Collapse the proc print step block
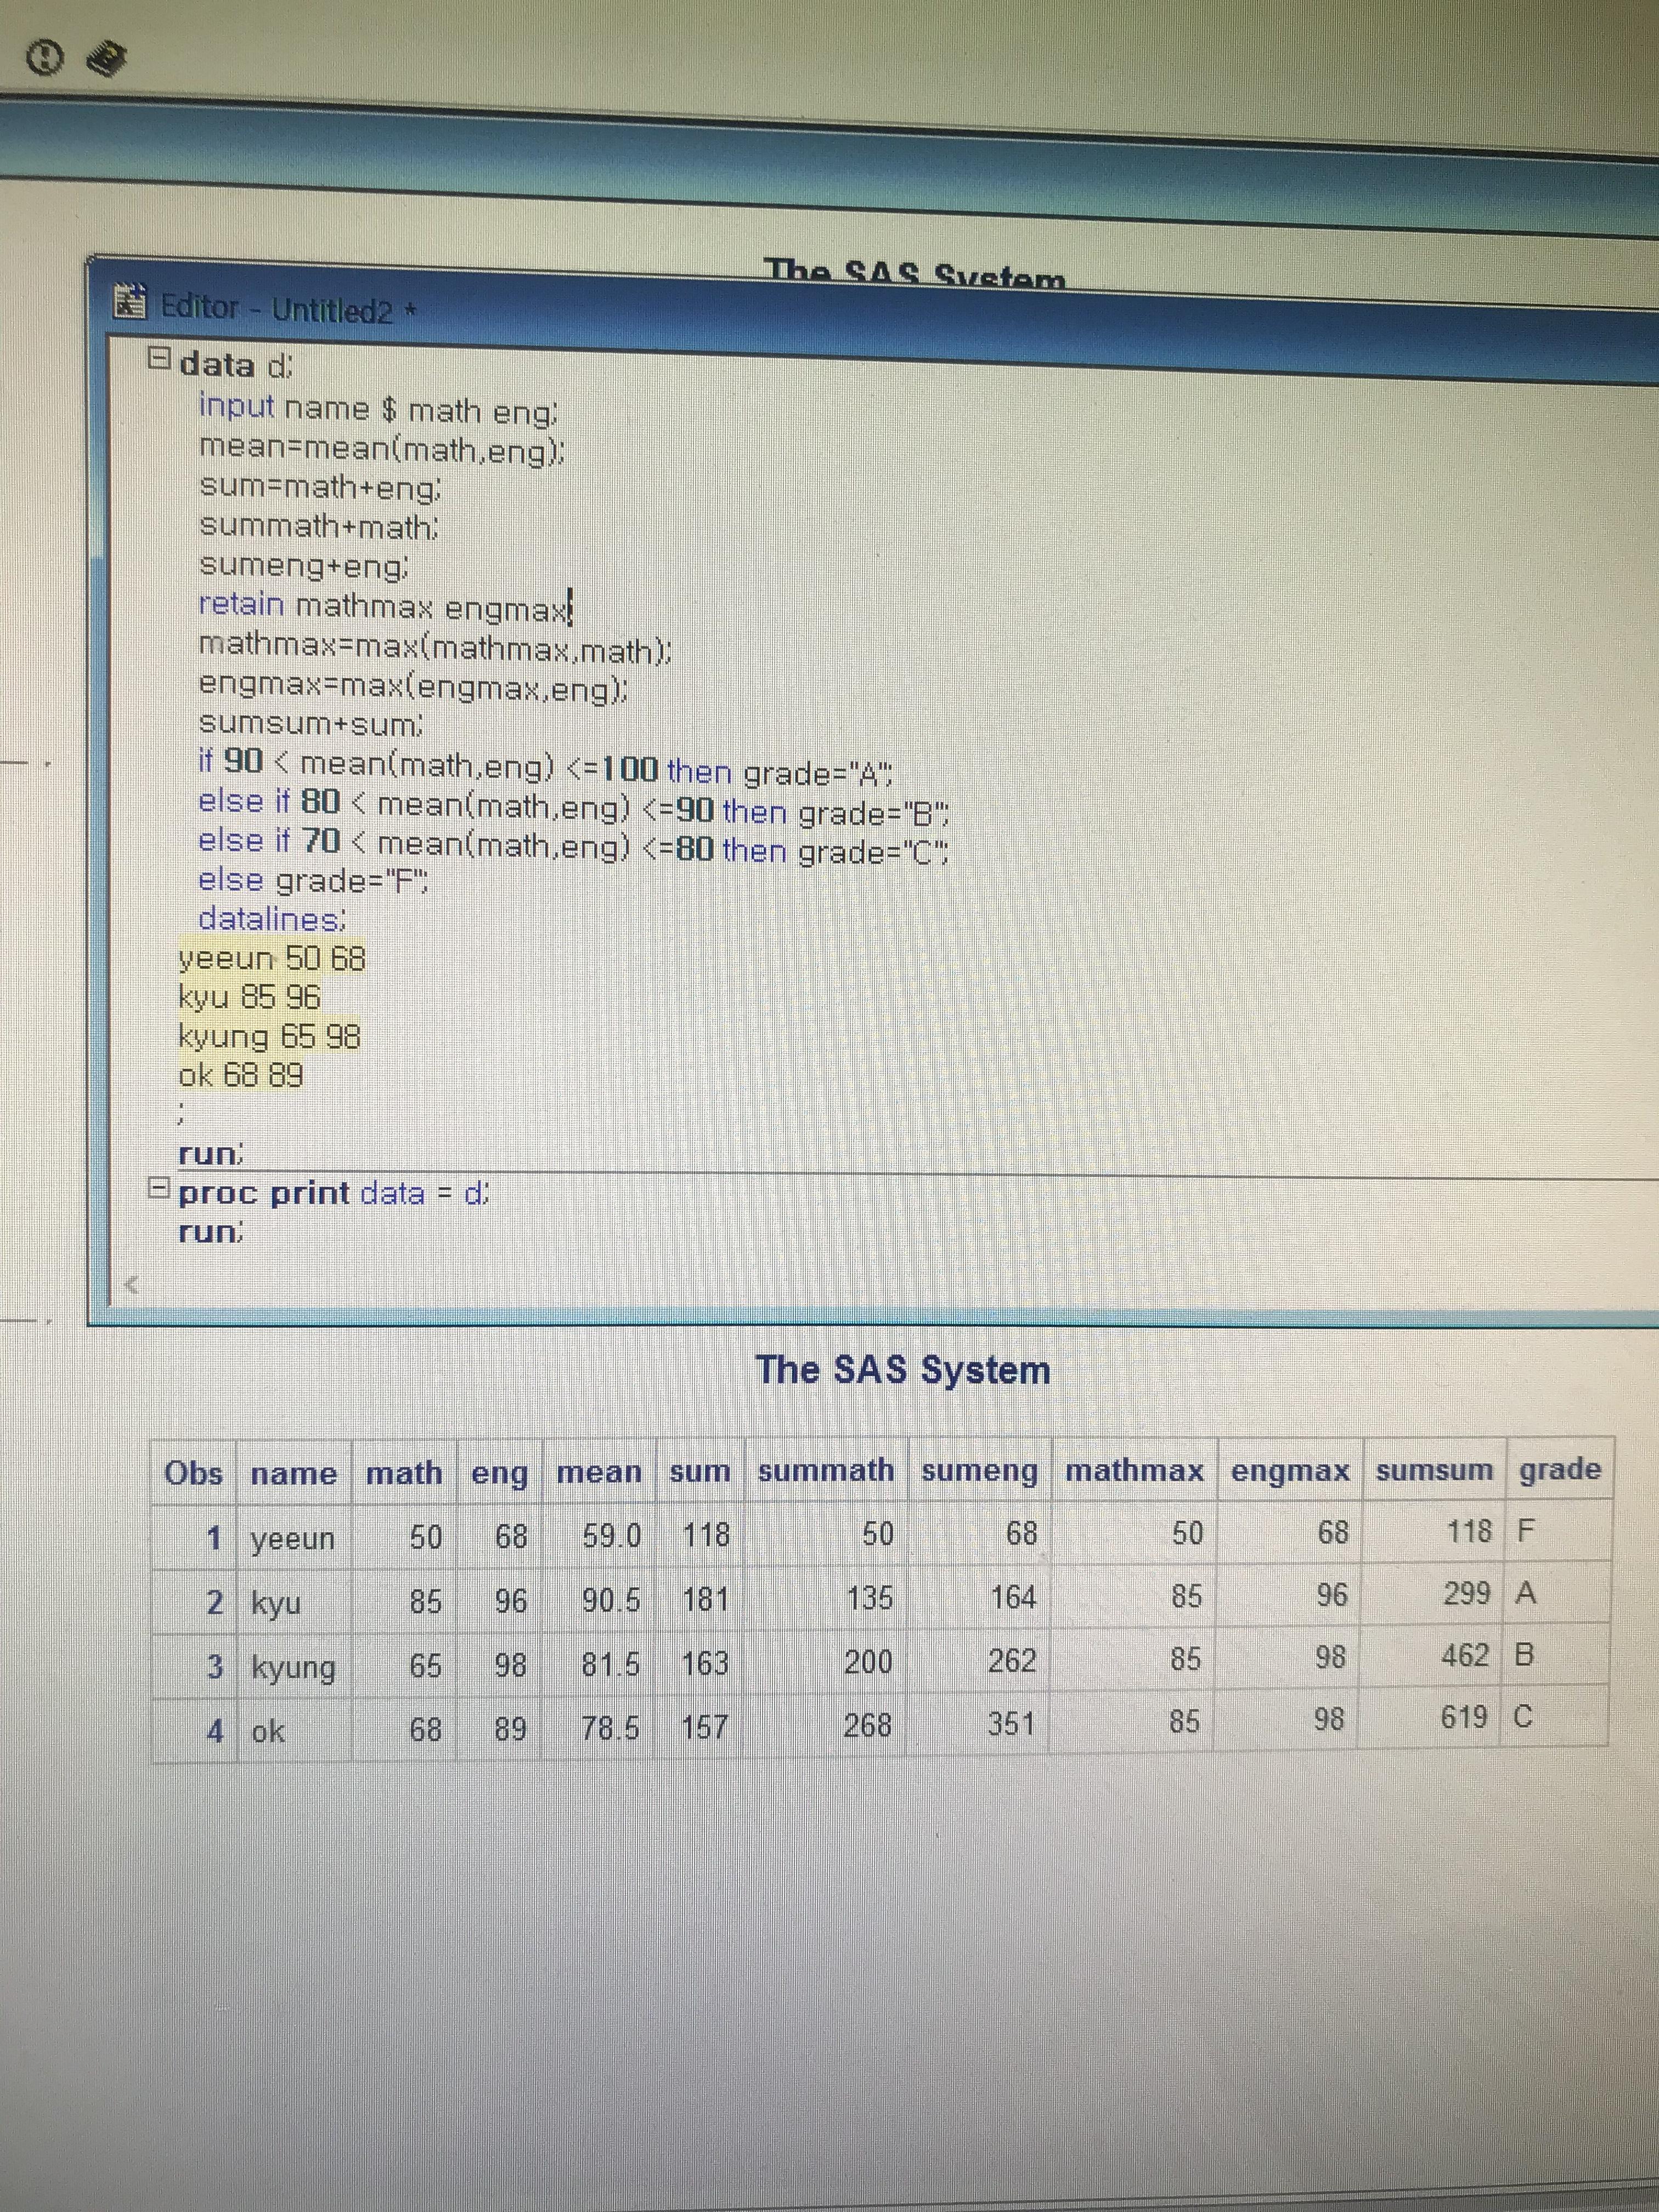Screen dimensions: 1659x2212 [x=157, y=1188]
